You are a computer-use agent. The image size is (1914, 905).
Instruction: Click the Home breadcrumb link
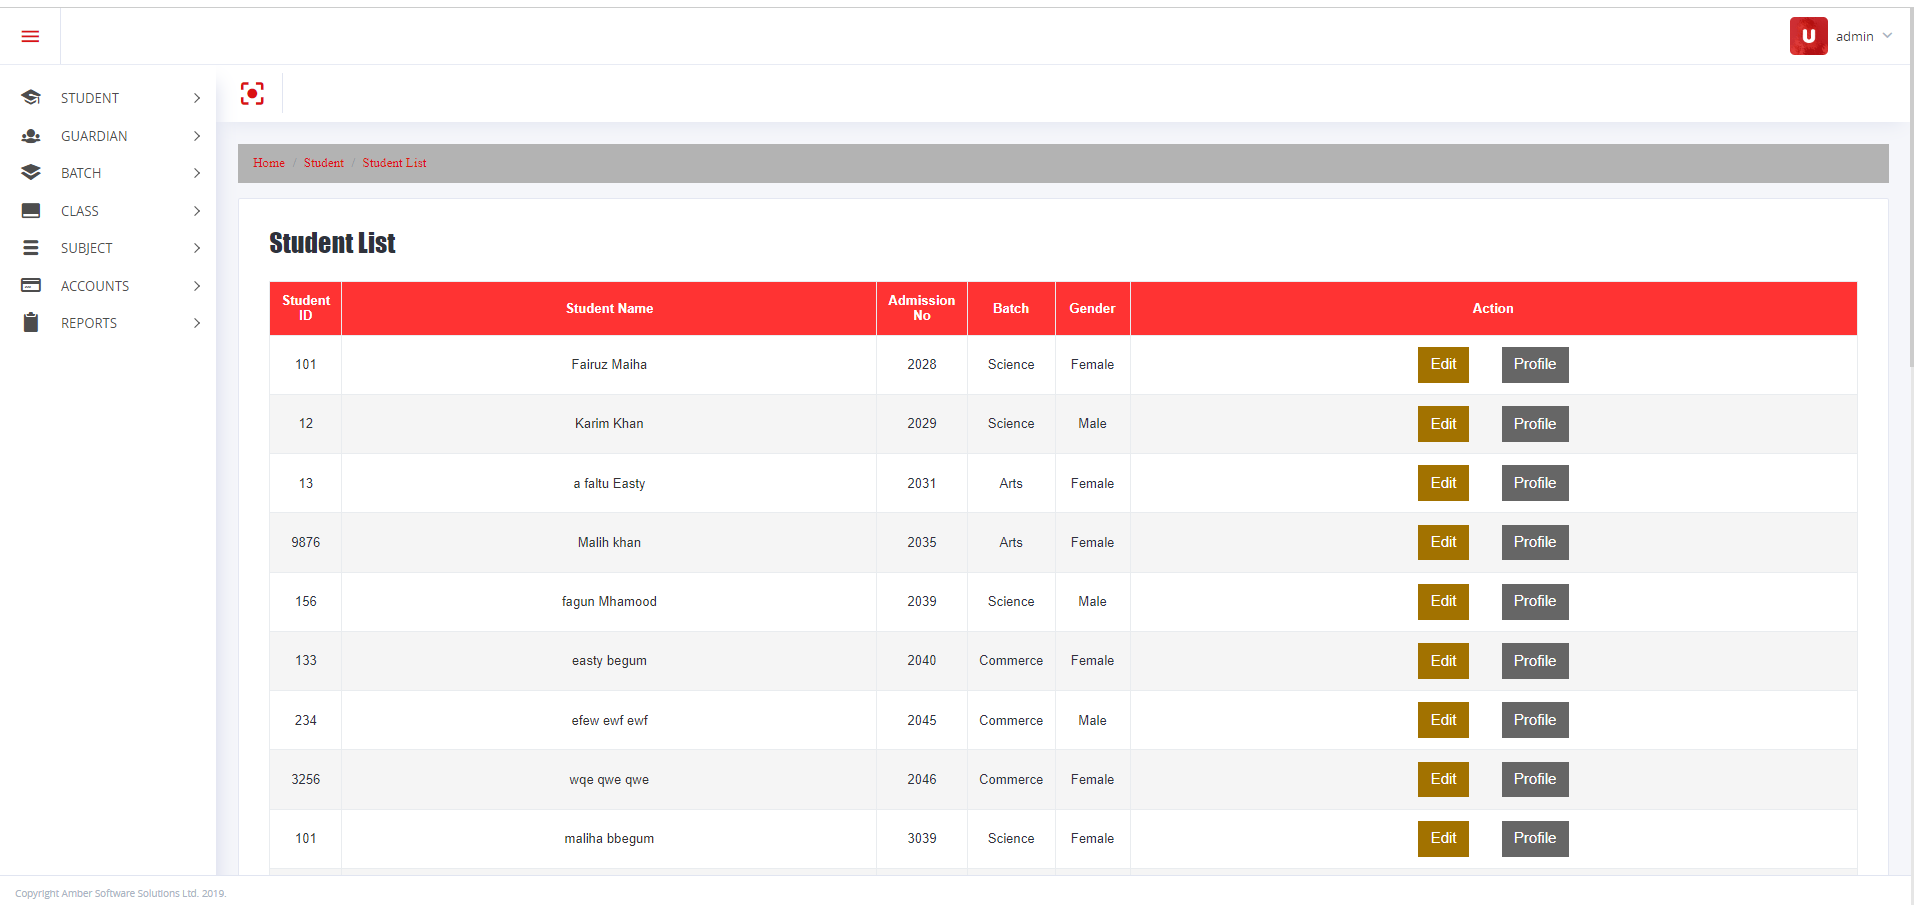268,163
